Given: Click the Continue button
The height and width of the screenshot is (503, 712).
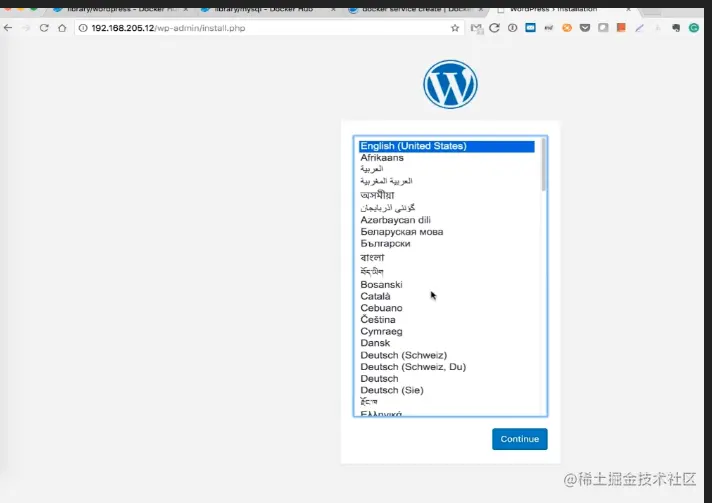Looking at the screenshot, I should coord(519,439).
